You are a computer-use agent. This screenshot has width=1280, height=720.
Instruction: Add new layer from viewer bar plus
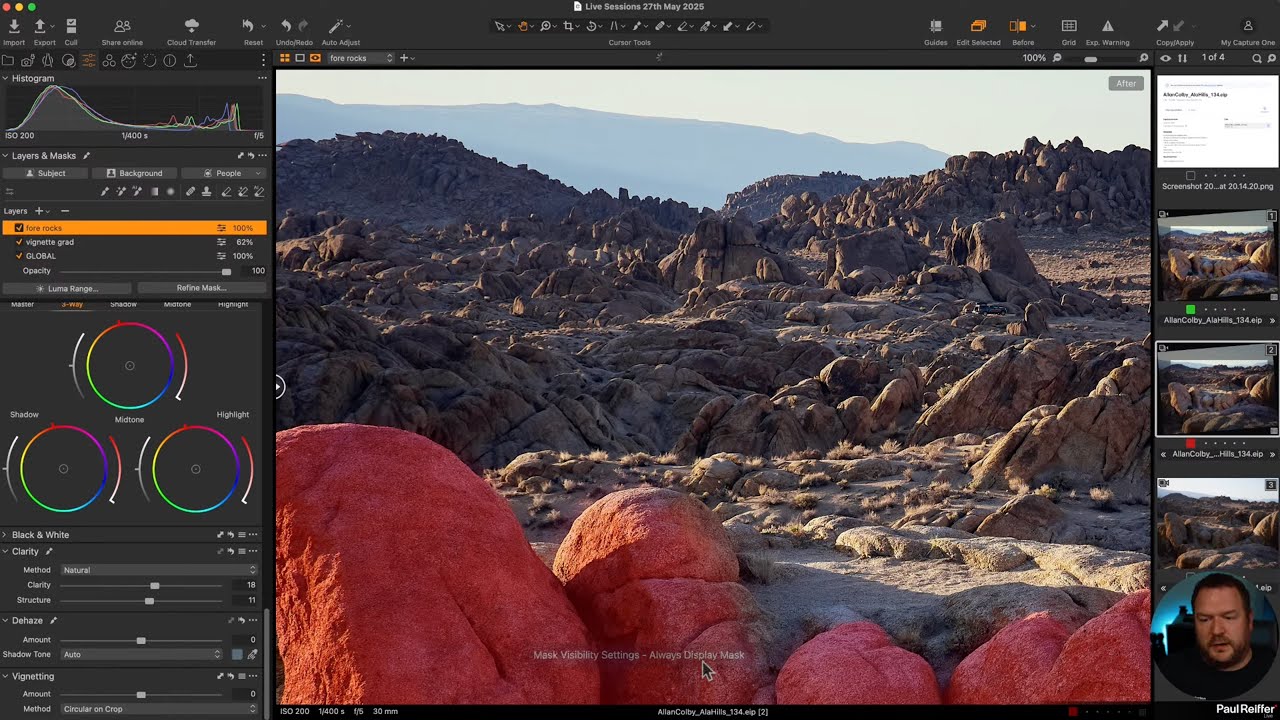(x=404, y=58)
